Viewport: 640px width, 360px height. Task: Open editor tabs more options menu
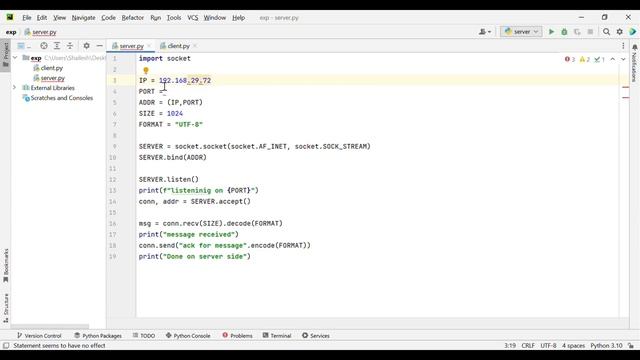[x=623, y=46]
